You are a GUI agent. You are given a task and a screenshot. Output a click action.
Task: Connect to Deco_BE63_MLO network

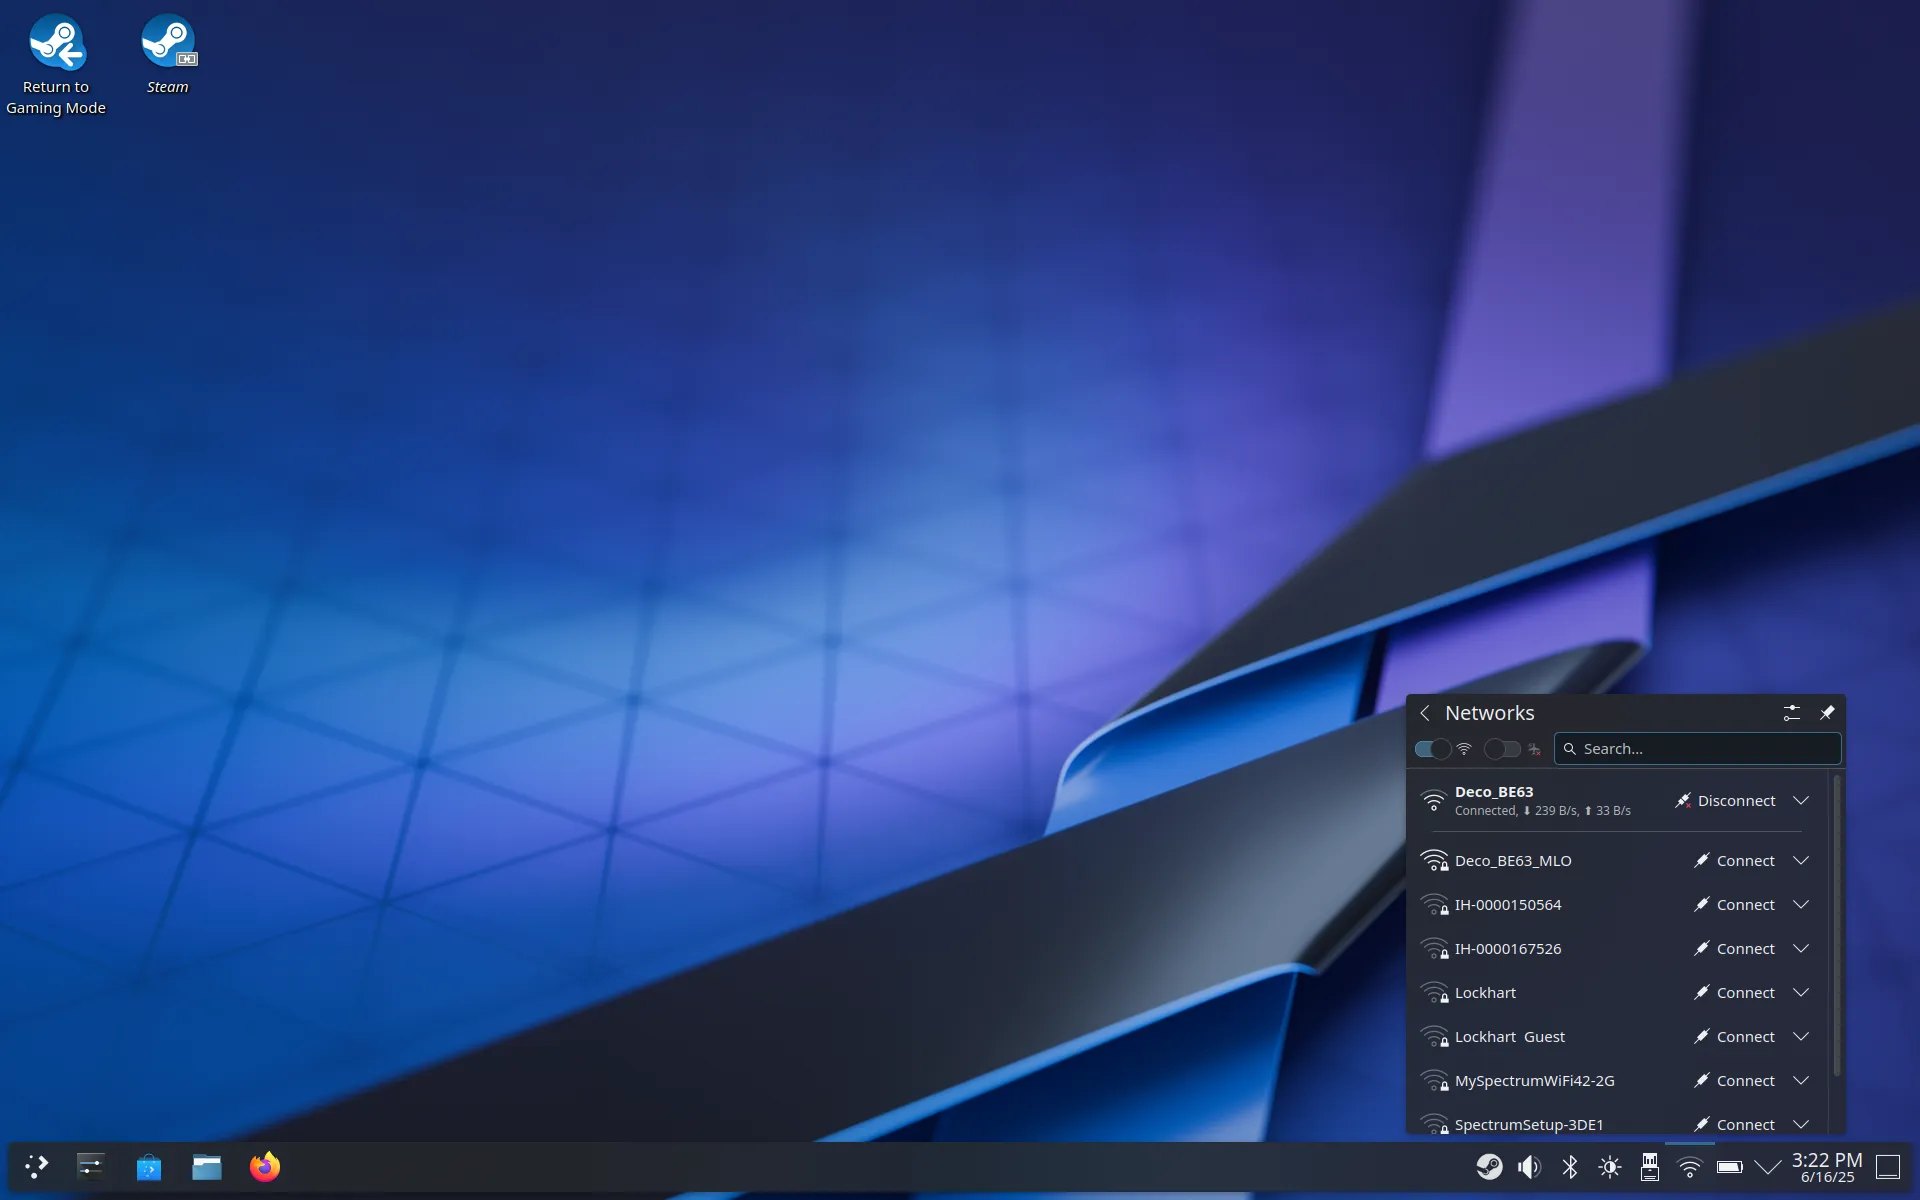(1735, 861)
